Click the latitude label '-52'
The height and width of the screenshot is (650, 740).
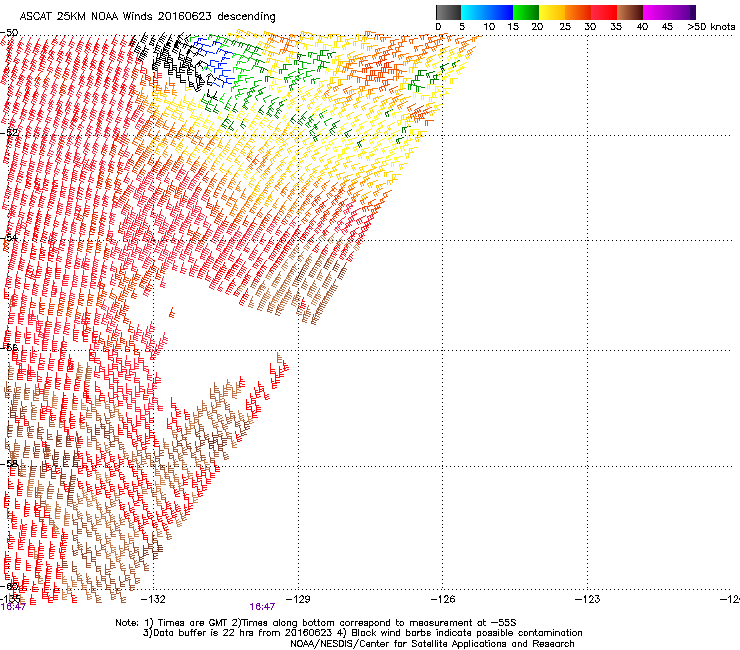click(10, 133)
